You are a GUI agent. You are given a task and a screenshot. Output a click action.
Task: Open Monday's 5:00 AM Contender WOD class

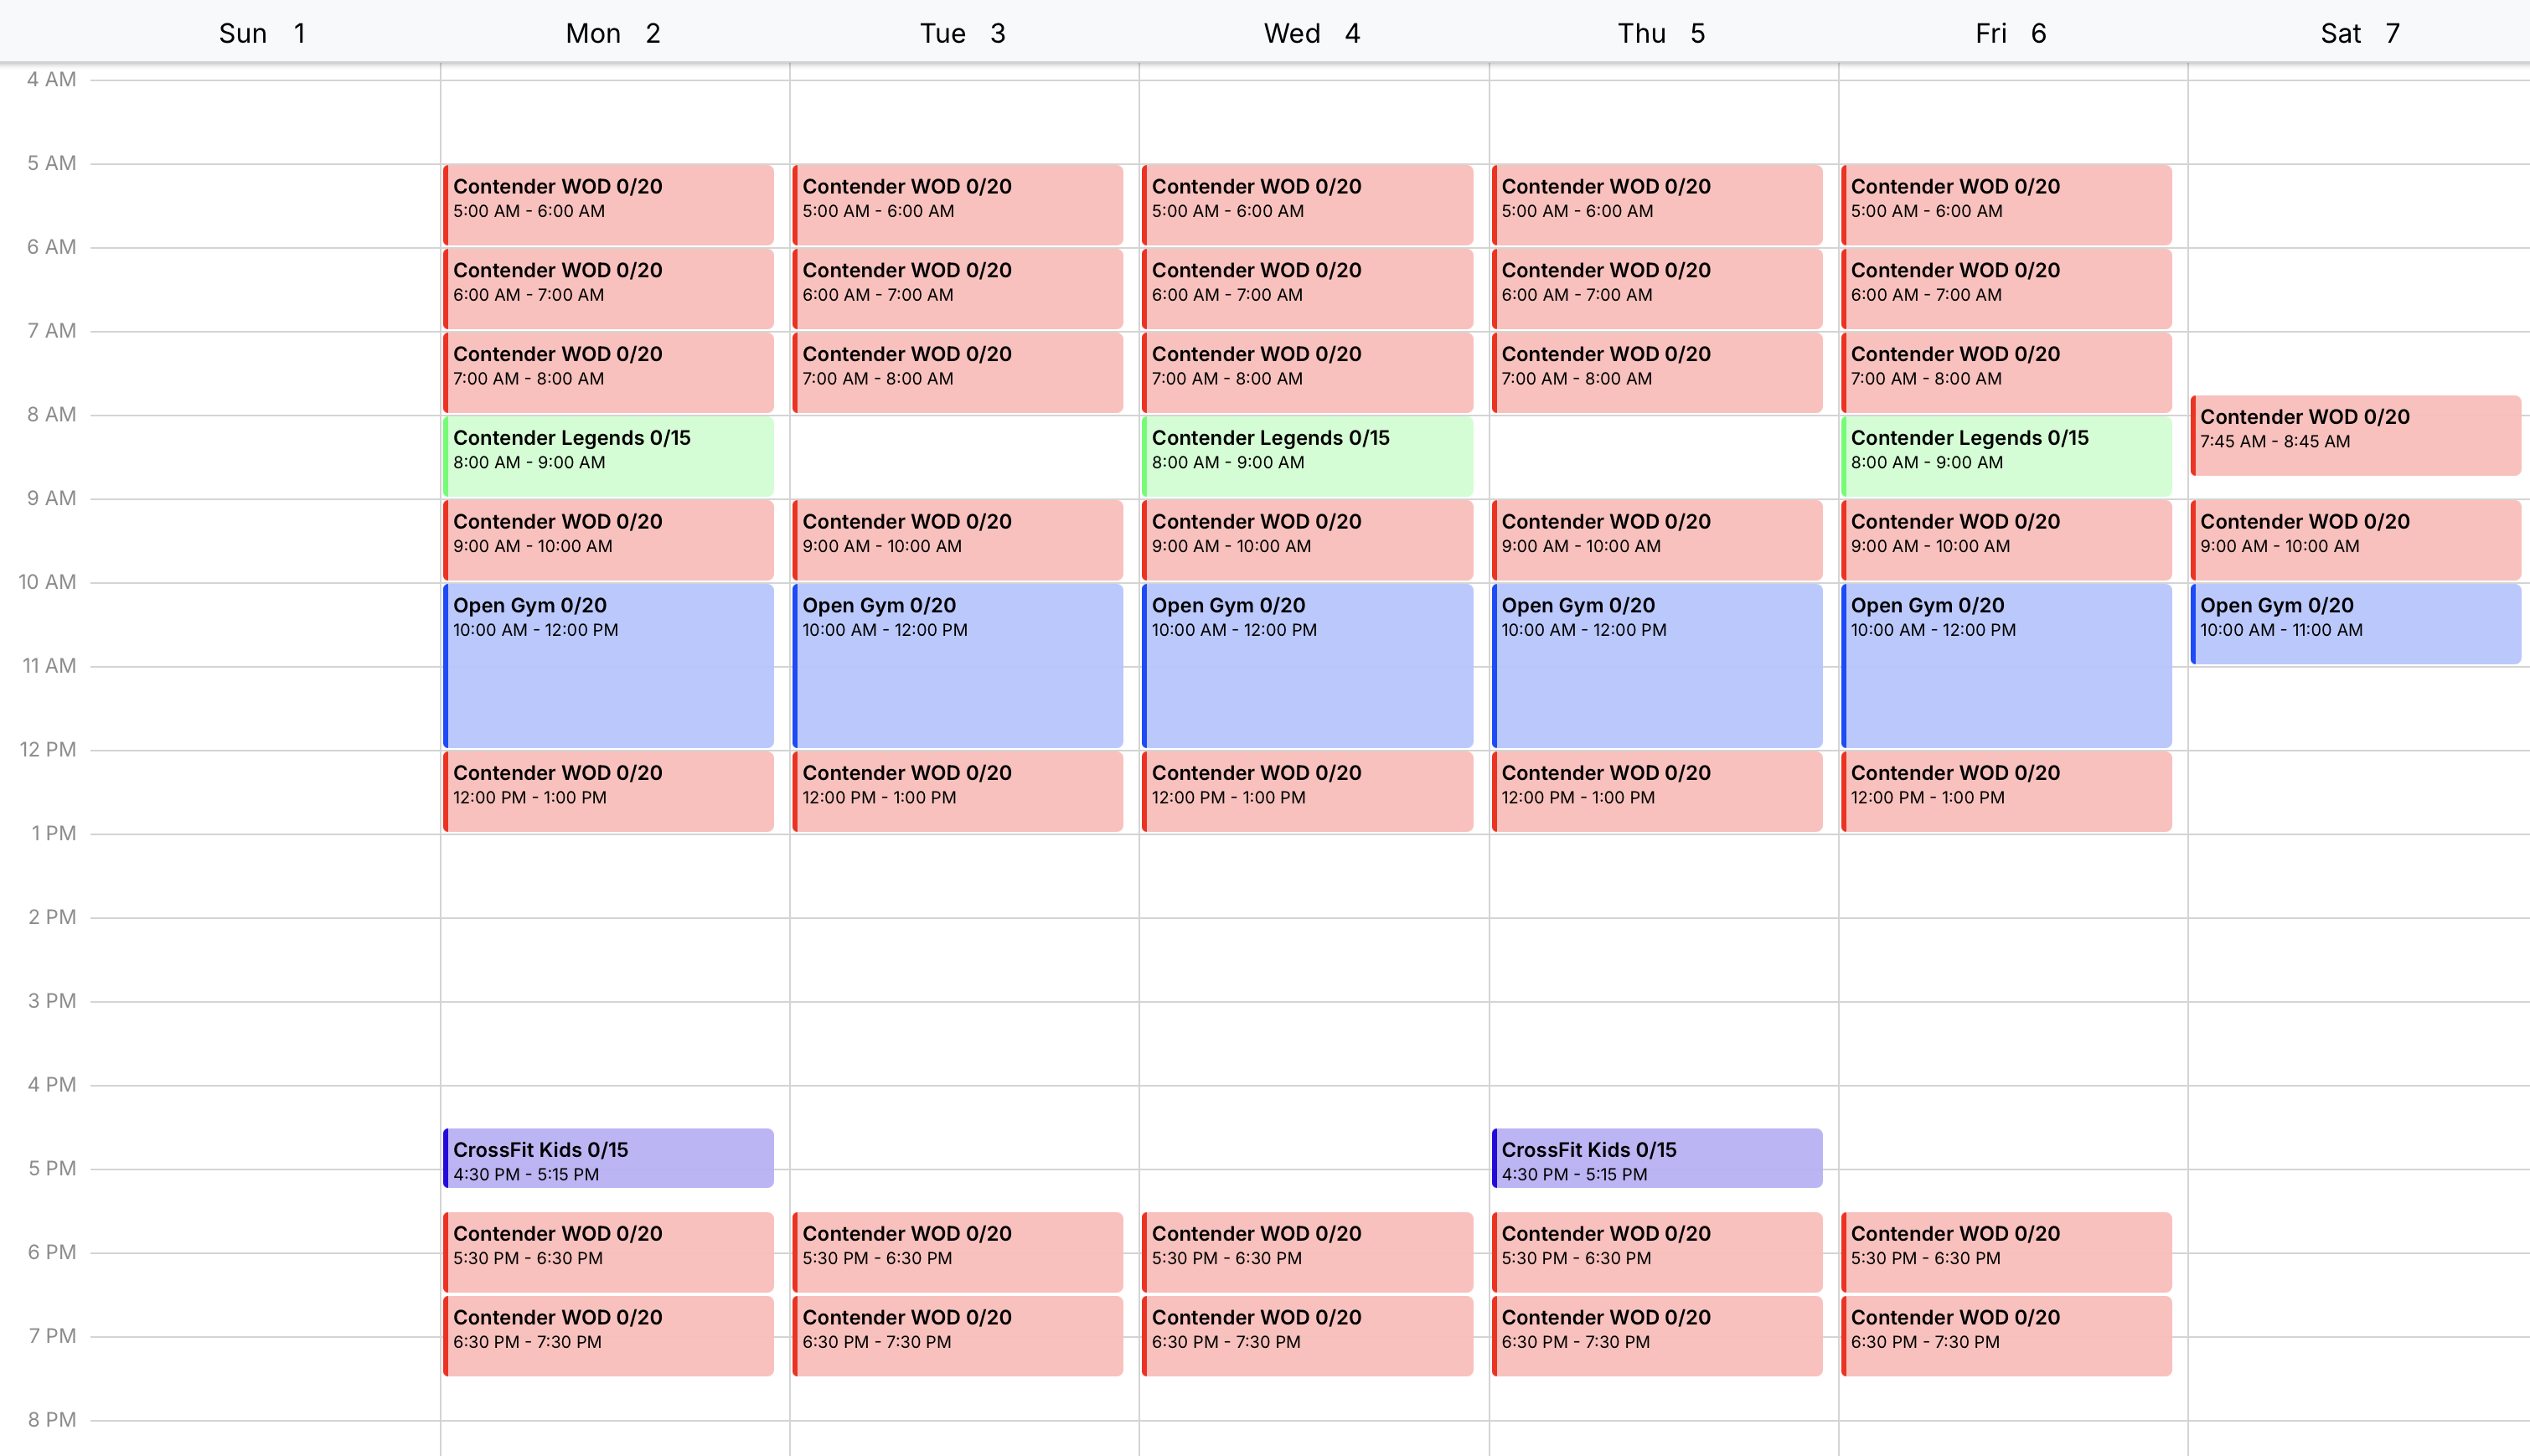pyautogui.click(x=608, y=204)
